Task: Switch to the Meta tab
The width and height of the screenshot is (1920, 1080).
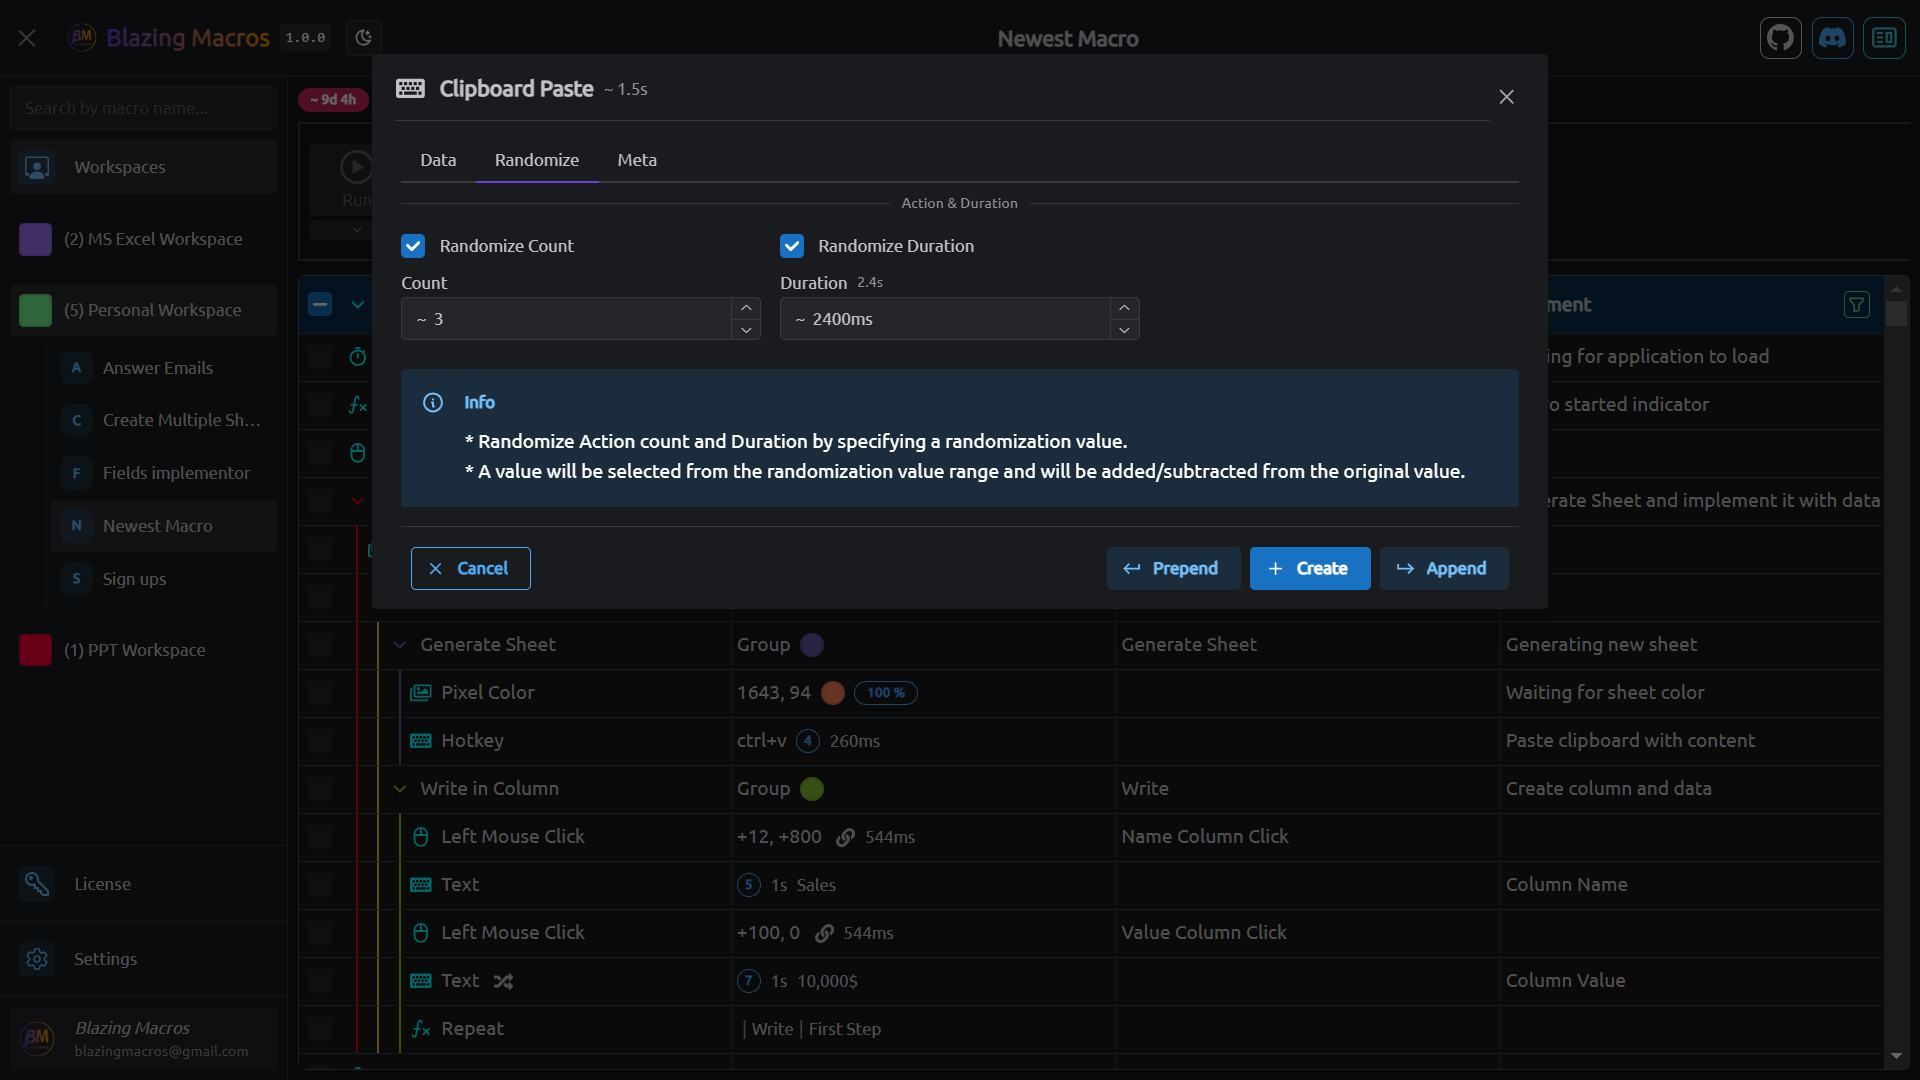Action: (x=637, y=160)
